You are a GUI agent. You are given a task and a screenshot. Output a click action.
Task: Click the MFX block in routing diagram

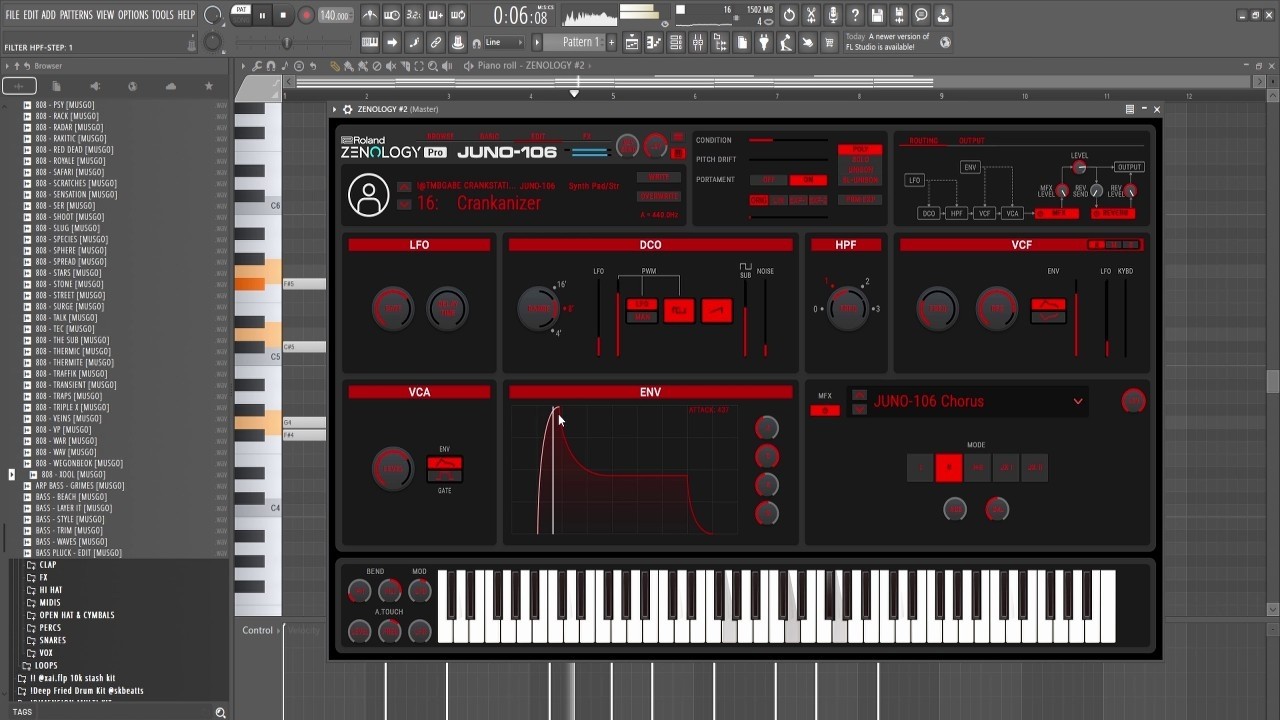[1057, 213]
